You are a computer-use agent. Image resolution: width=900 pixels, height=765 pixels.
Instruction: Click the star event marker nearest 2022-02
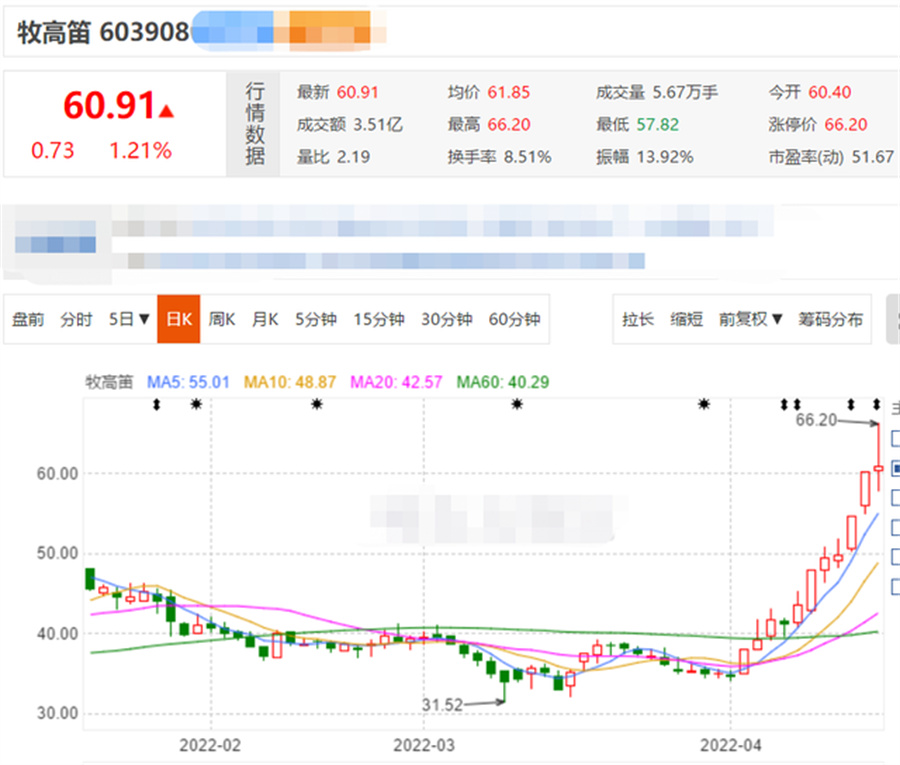click(196, 404)
